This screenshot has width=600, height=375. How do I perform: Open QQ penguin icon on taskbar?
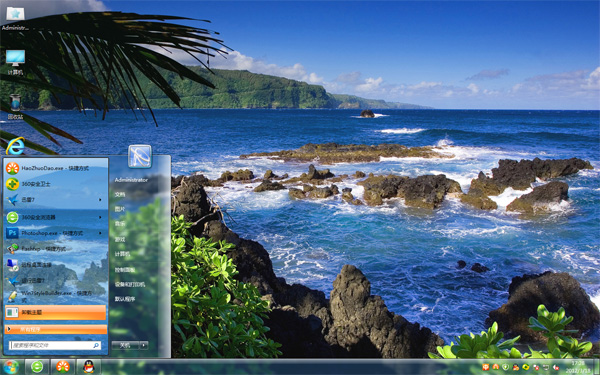coord(89,367)
